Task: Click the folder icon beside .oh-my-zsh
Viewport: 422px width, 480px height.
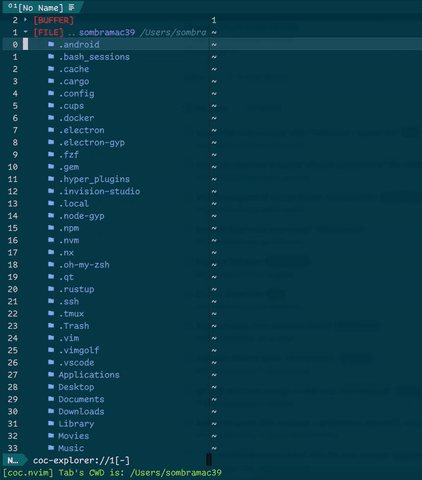Action: click(x=51, y=264)
